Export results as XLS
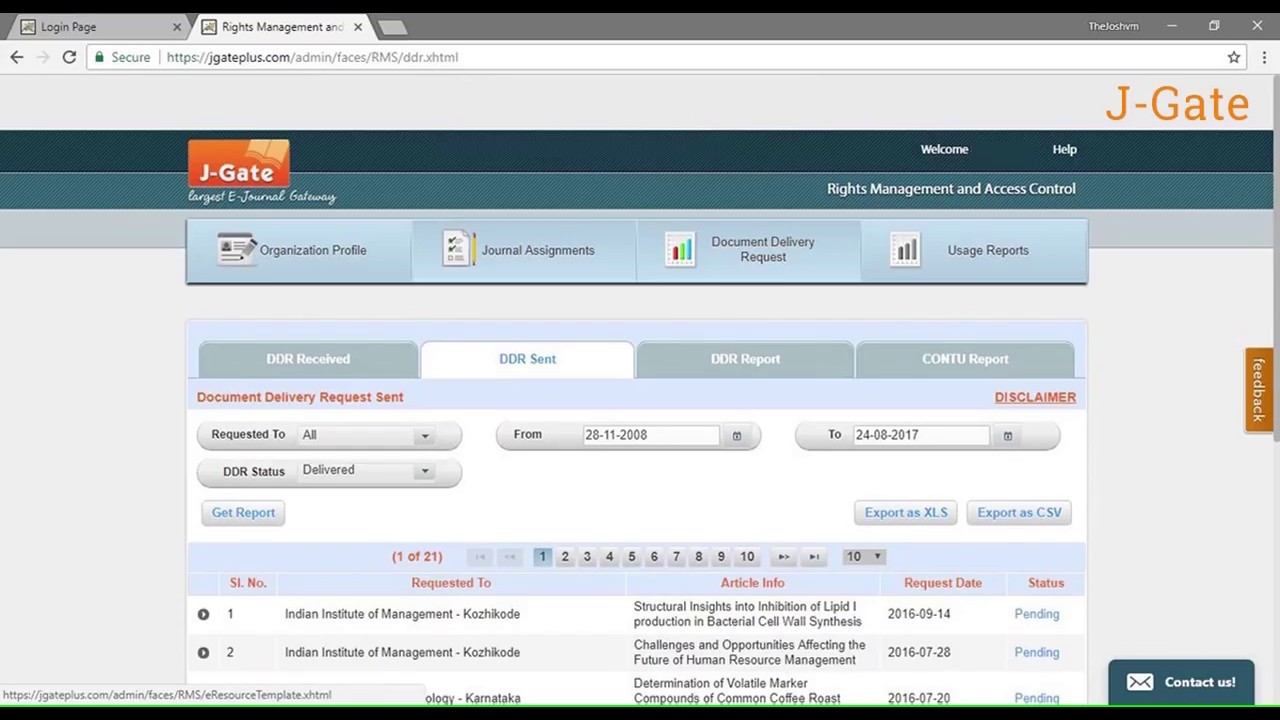 (x=906, y=513)
